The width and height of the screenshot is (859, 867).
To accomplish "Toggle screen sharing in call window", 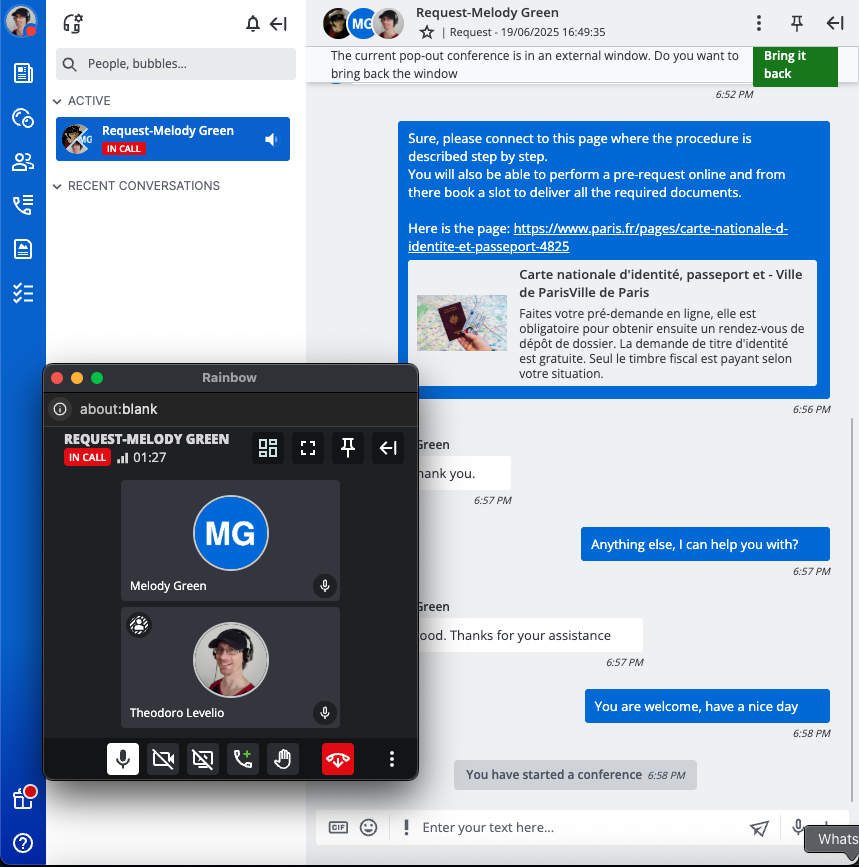I will [x=203, y=760].
